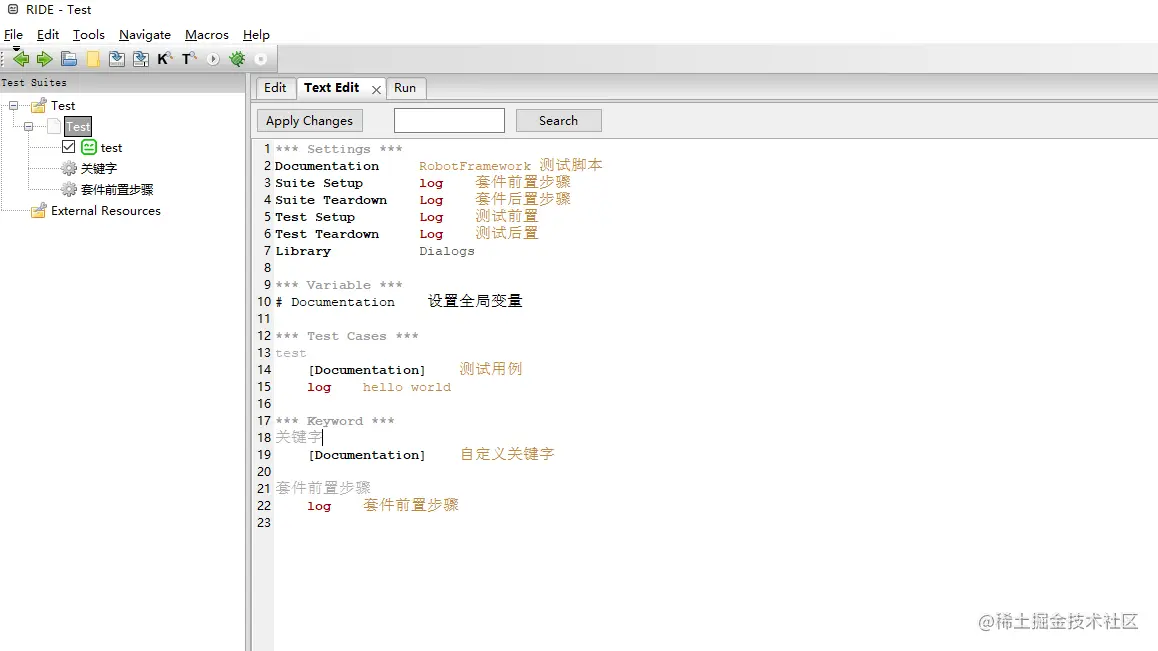Click the green robot icon beside test
Screen dimensions: 1158x651
(89, 147)
